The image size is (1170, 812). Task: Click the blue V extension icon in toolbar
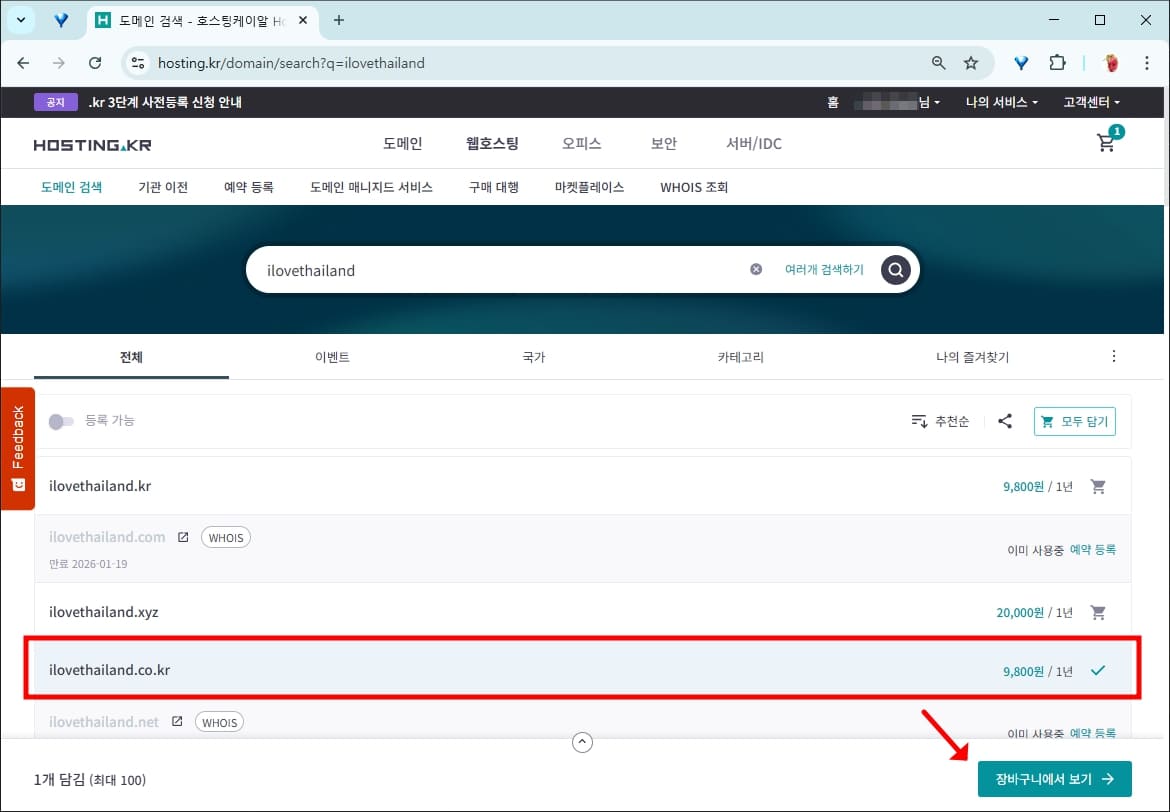tap(1022, 63)
